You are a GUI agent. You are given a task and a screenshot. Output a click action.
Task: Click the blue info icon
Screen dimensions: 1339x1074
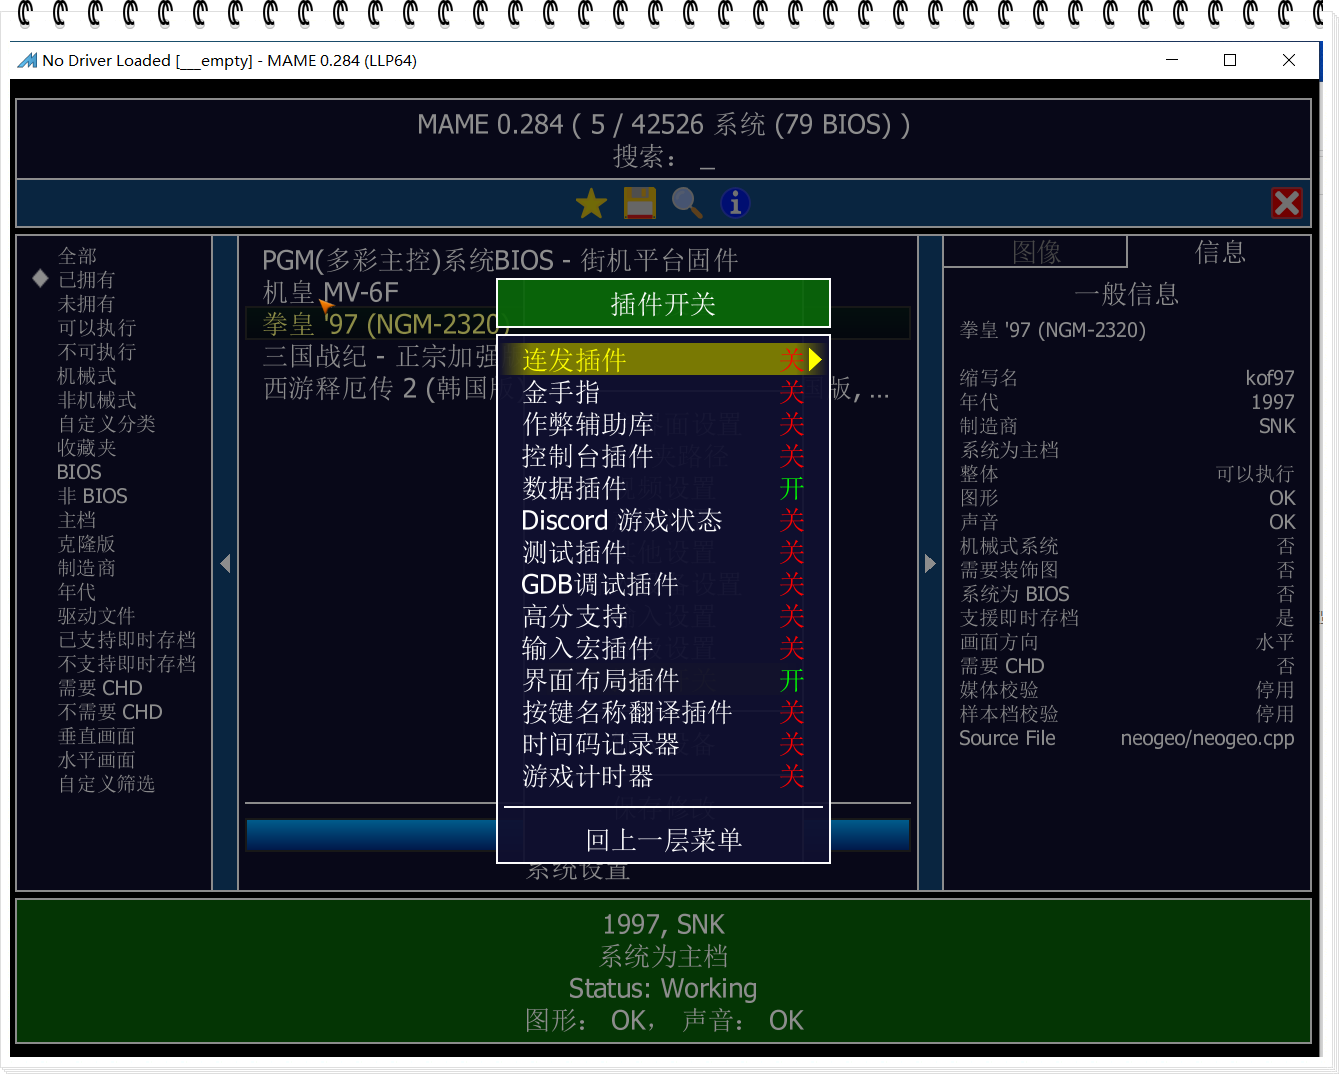(x=735, y=204)
